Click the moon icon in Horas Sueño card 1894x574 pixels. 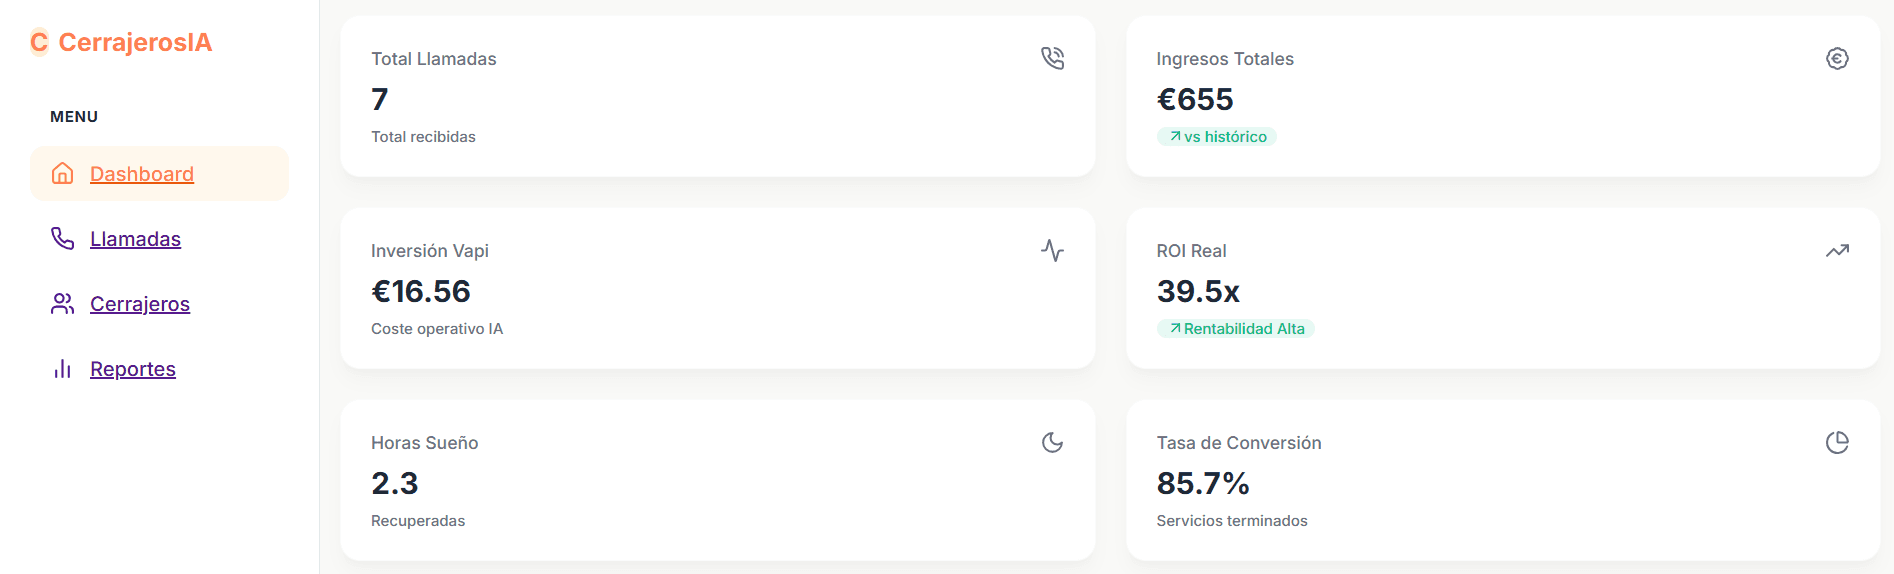(x=1052, y=442)
